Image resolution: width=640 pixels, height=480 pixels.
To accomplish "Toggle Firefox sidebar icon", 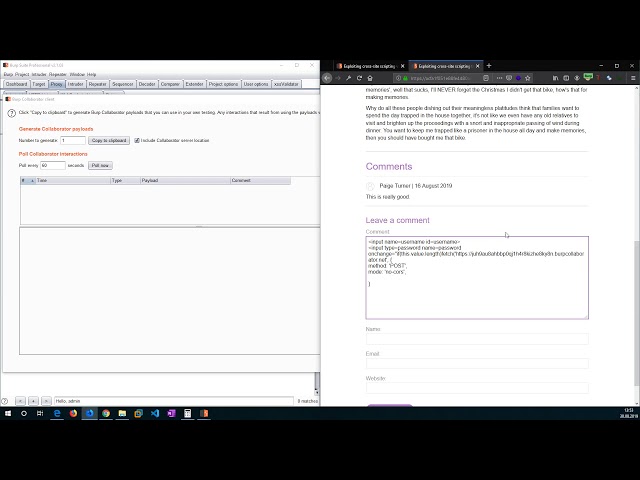I will 566,78.
